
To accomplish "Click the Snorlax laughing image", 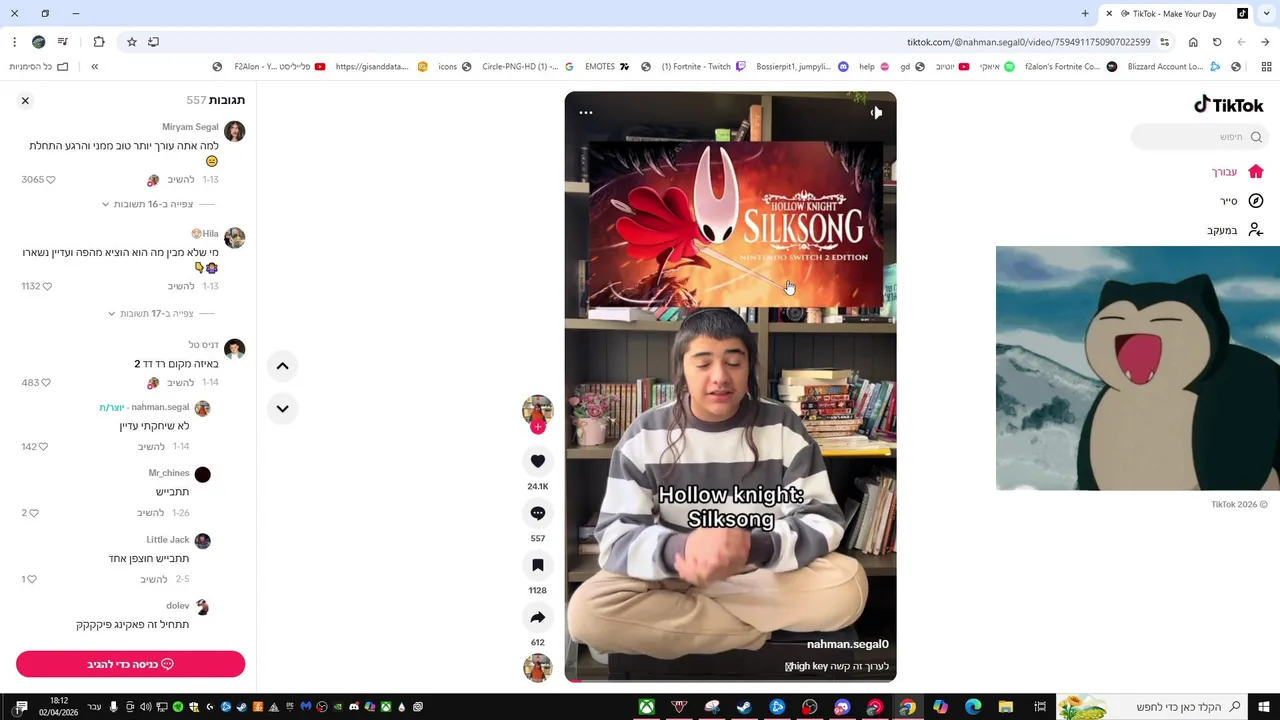I will pos(1138,368).
